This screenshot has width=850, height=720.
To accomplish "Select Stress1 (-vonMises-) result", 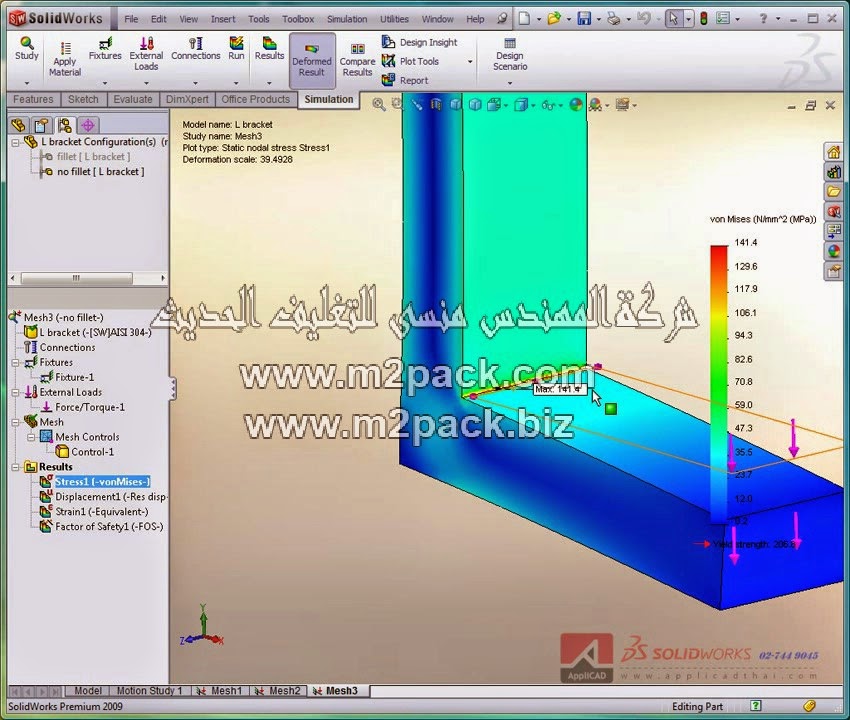I will coord(102,481).
